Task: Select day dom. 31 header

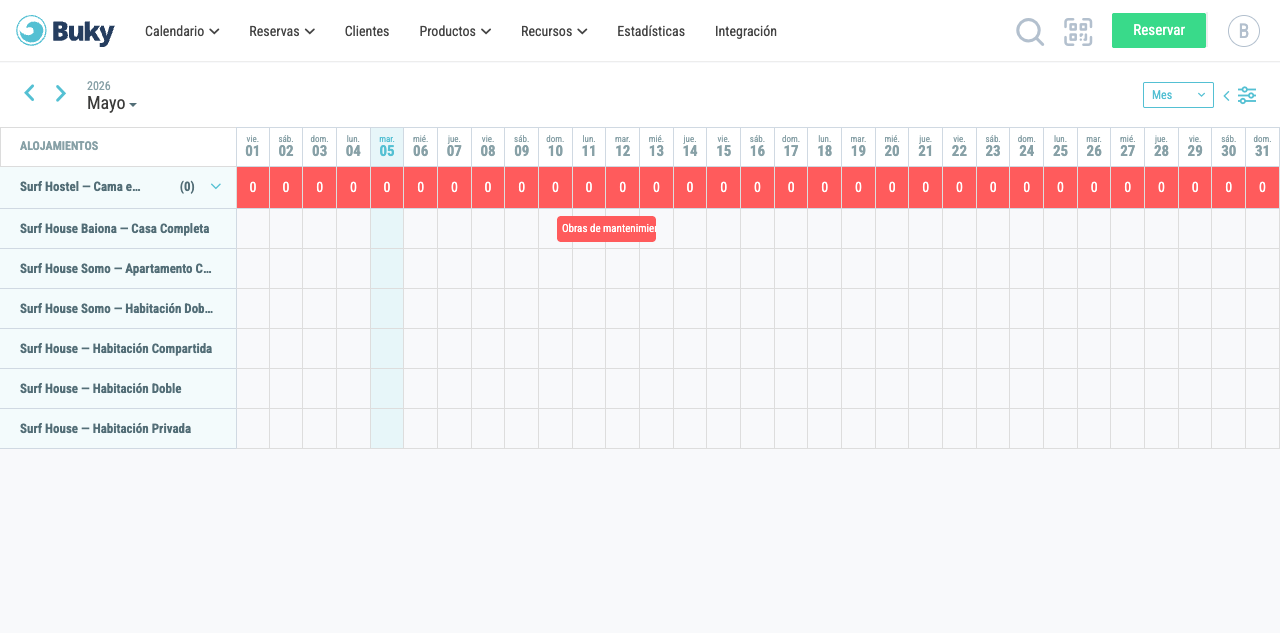Action: click(1262, 147)
